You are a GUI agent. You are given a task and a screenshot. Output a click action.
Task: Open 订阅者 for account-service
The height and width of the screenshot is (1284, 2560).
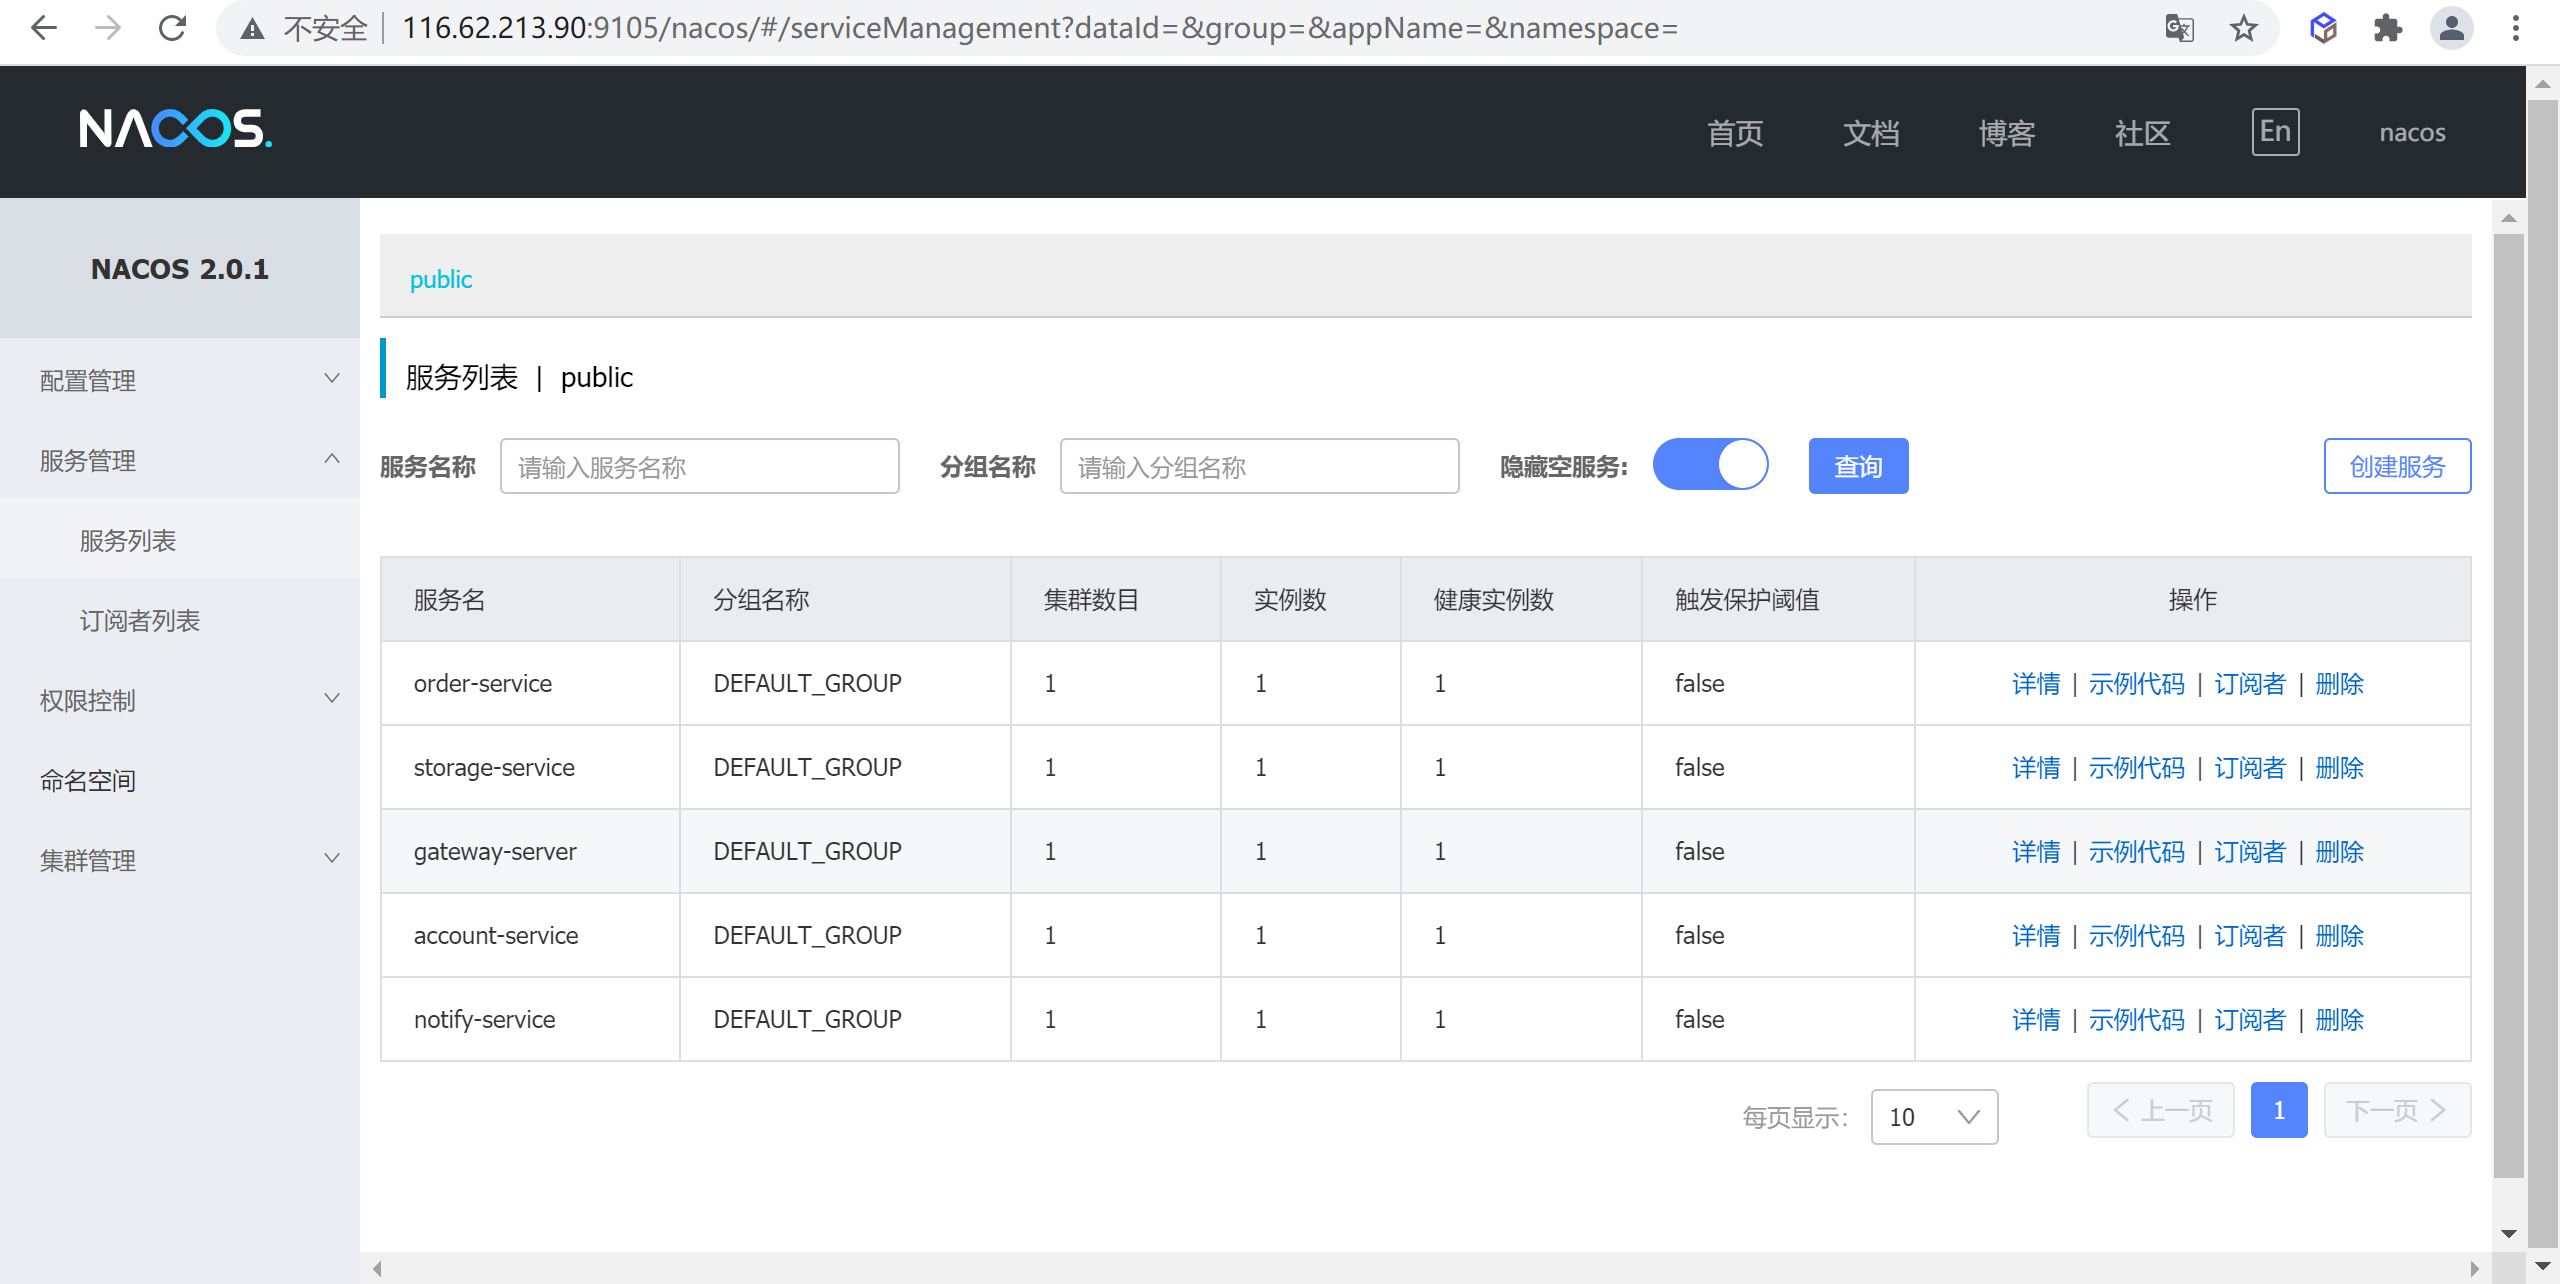pos(2249,936)
